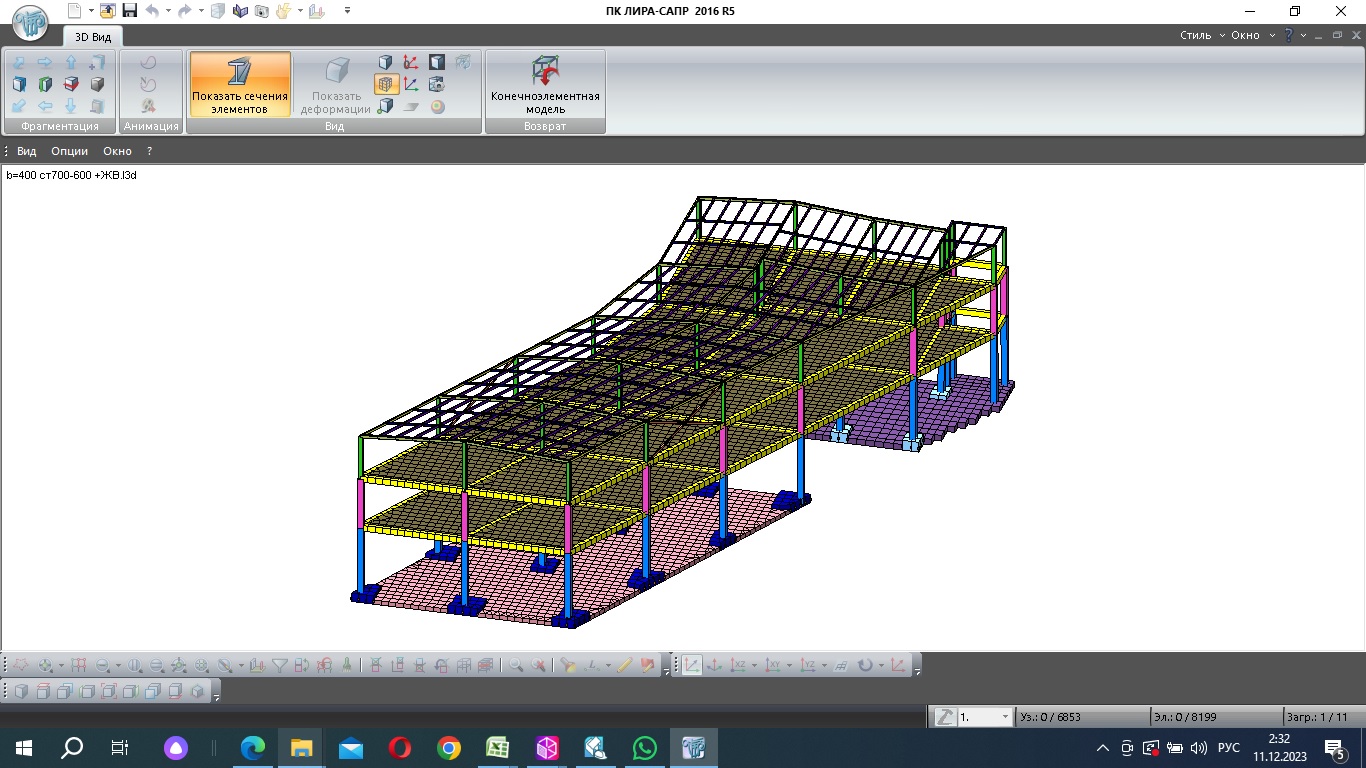The image size is (1366, 768).
Task: Click the pencil icon in bottom toolbar
Action: 625,665
